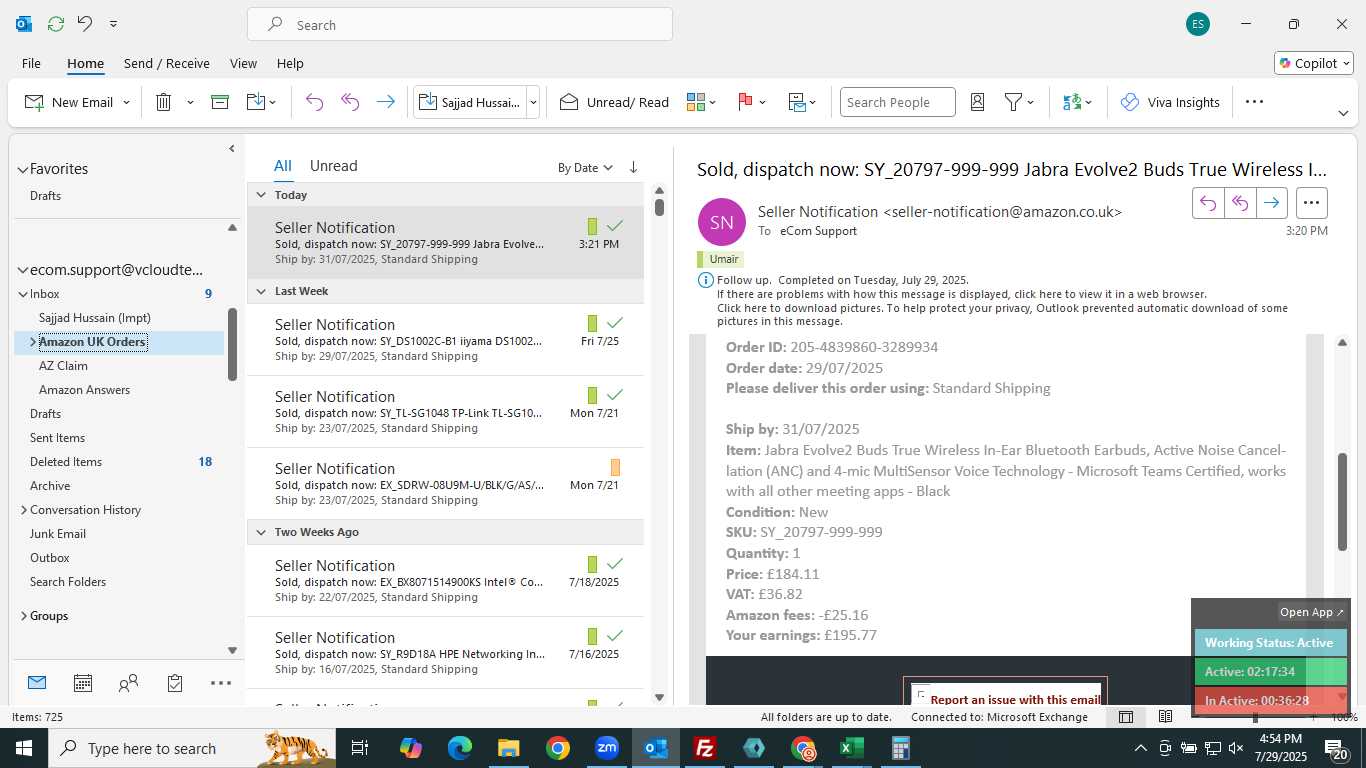Open the View tab

(243, 63)
